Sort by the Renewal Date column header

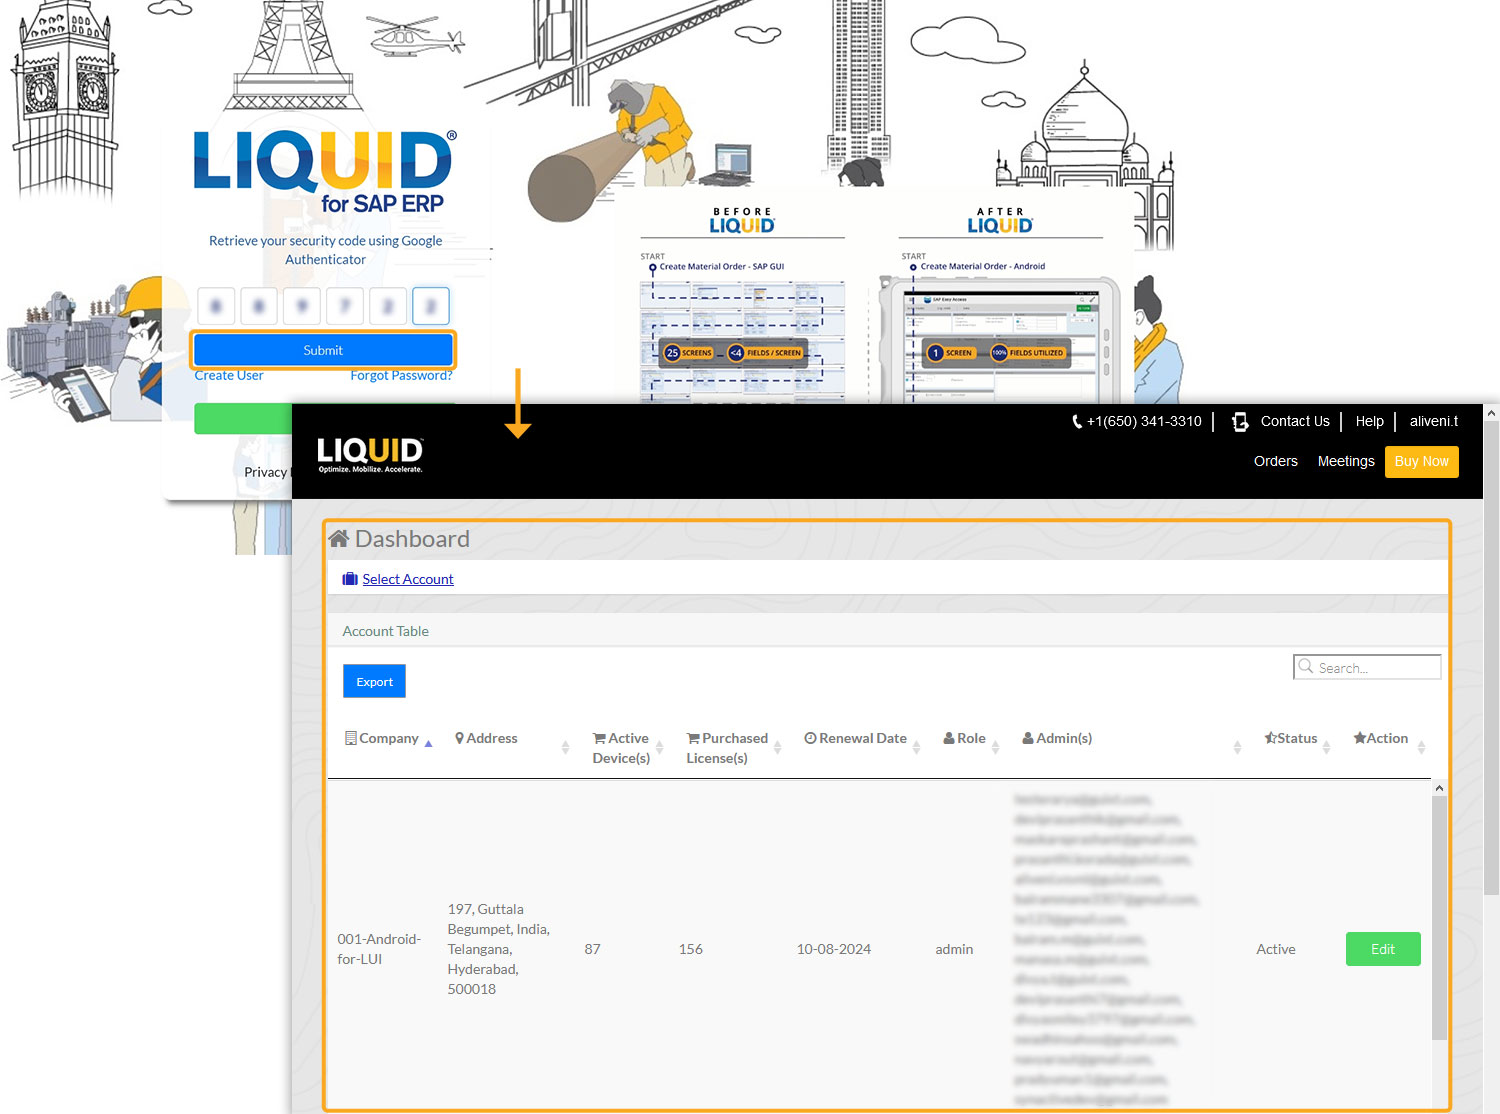tap(863, 738)
